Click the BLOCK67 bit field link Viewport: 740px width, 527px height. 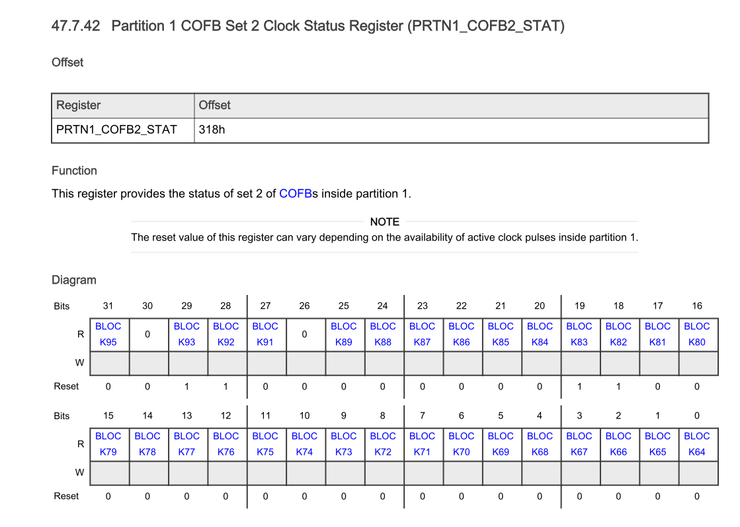[579, 444]
